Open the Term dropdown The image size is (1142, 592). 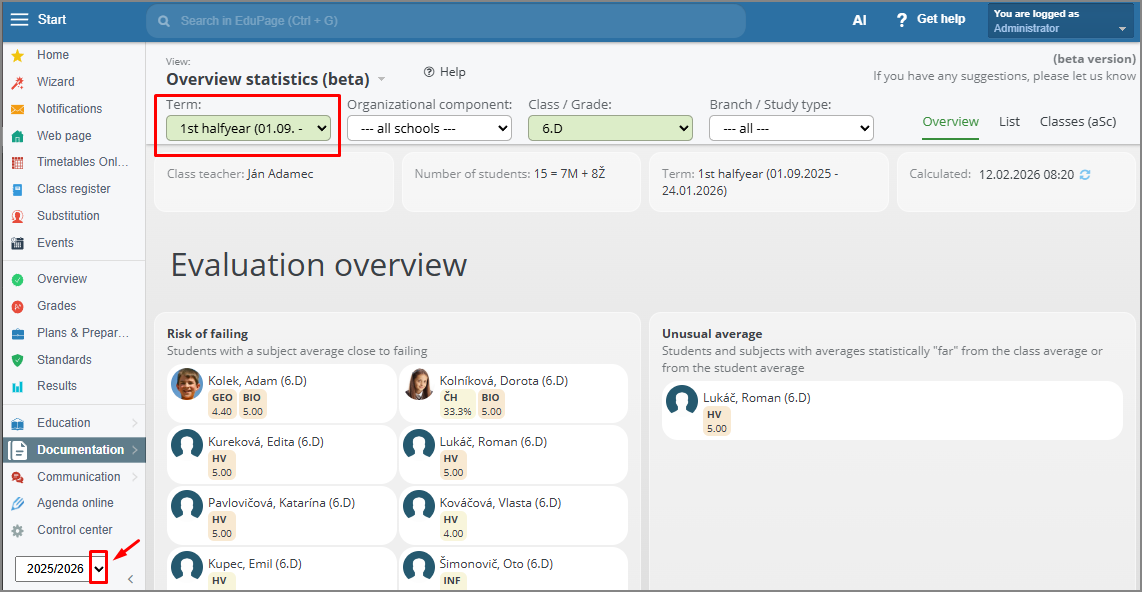pos(248,128)
